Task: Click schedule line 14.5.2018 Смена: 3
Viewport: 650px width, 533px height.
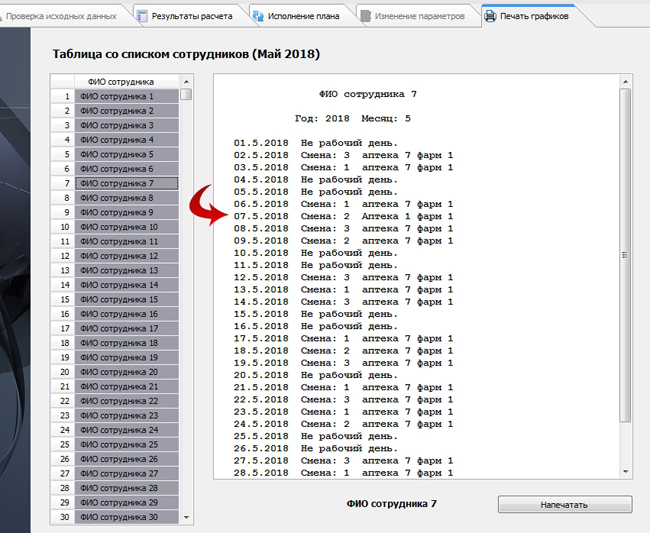Action: click(343, 302)
